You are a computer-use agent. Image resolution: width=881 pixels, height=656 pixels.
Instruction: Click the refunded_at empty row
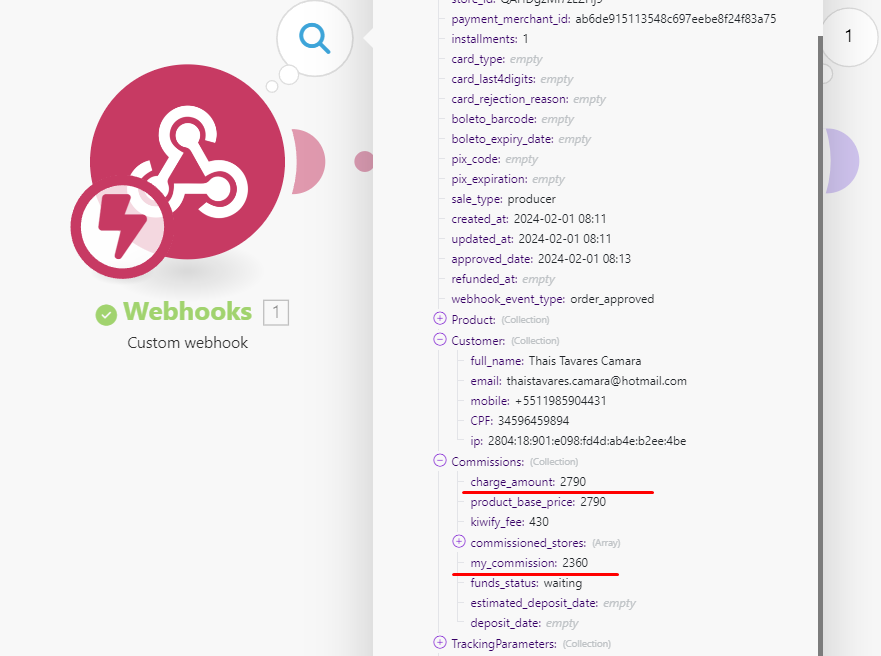click(503, 279)
